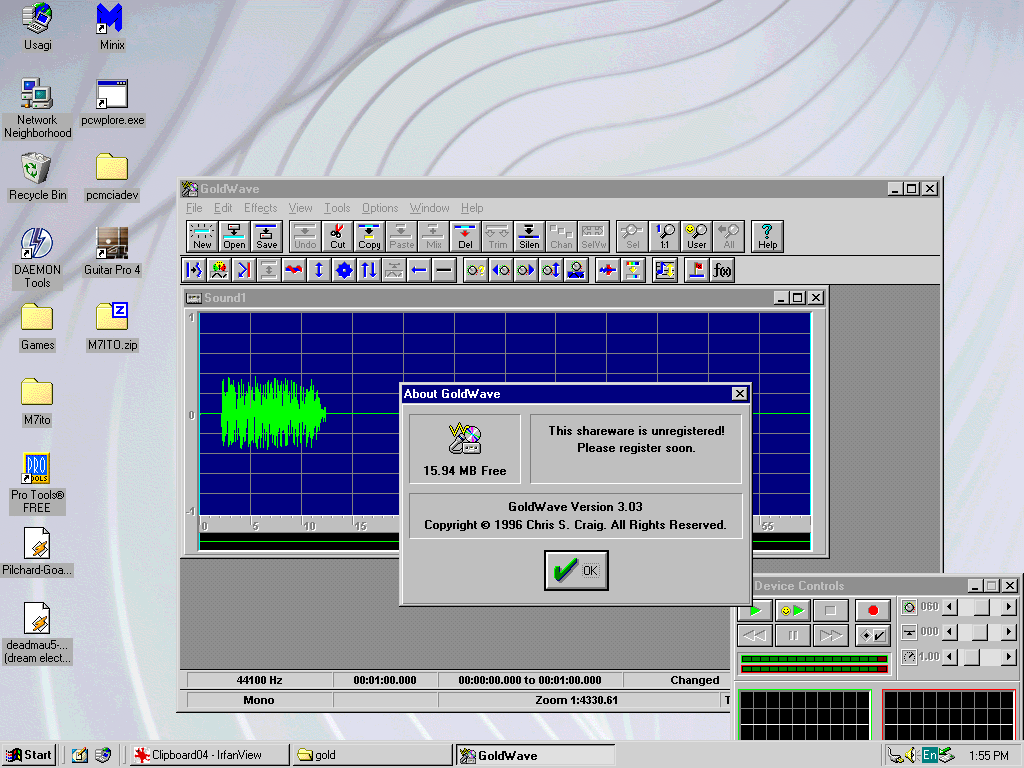The image size is (1024, 768).
Task: Click the GoldWave logo icon in About dialog
Action: (x=464, y=439)
